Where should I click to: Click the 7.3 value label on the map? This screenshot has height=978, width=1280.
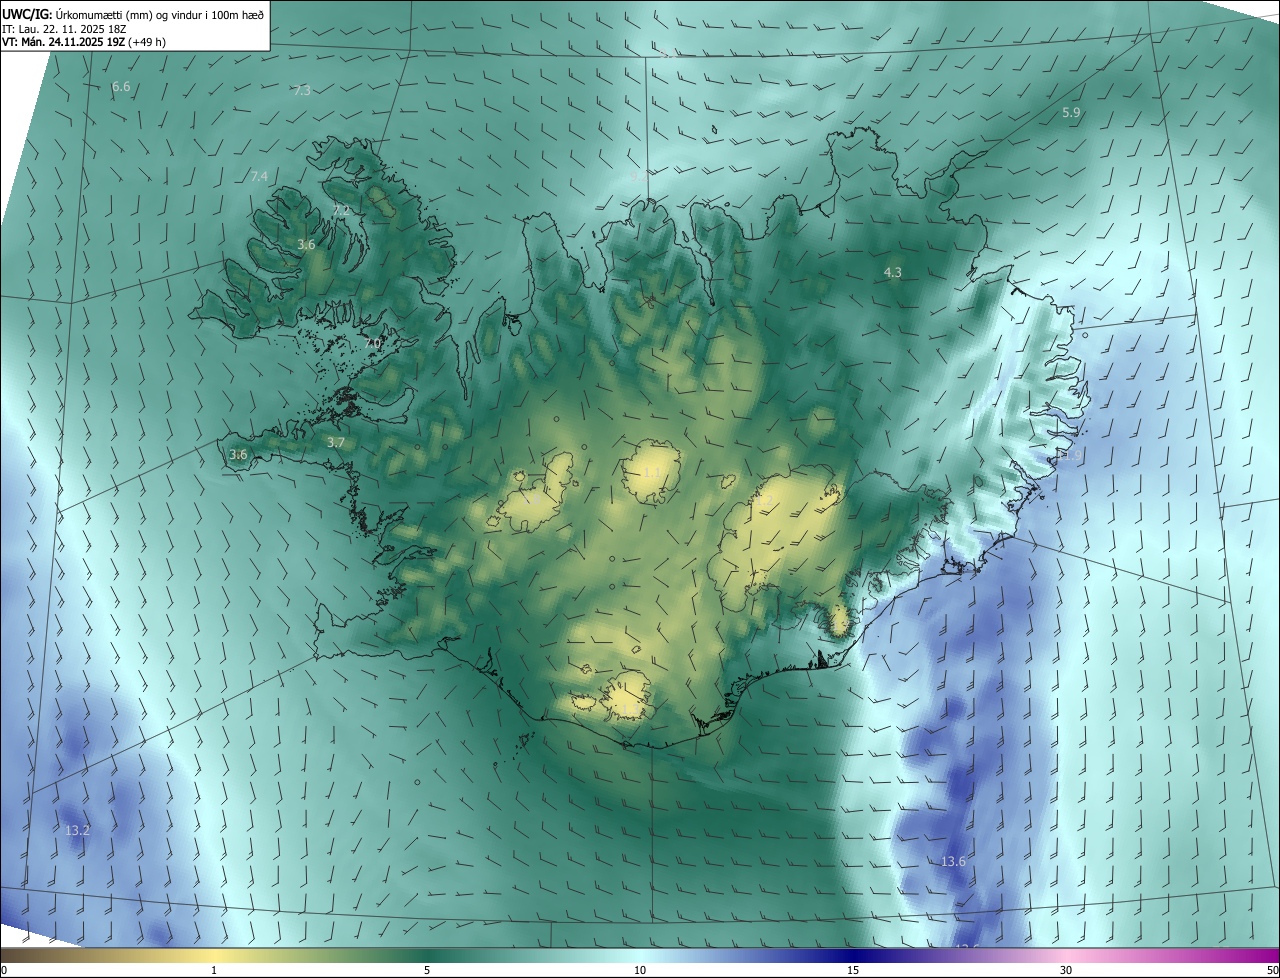(302, 90)
